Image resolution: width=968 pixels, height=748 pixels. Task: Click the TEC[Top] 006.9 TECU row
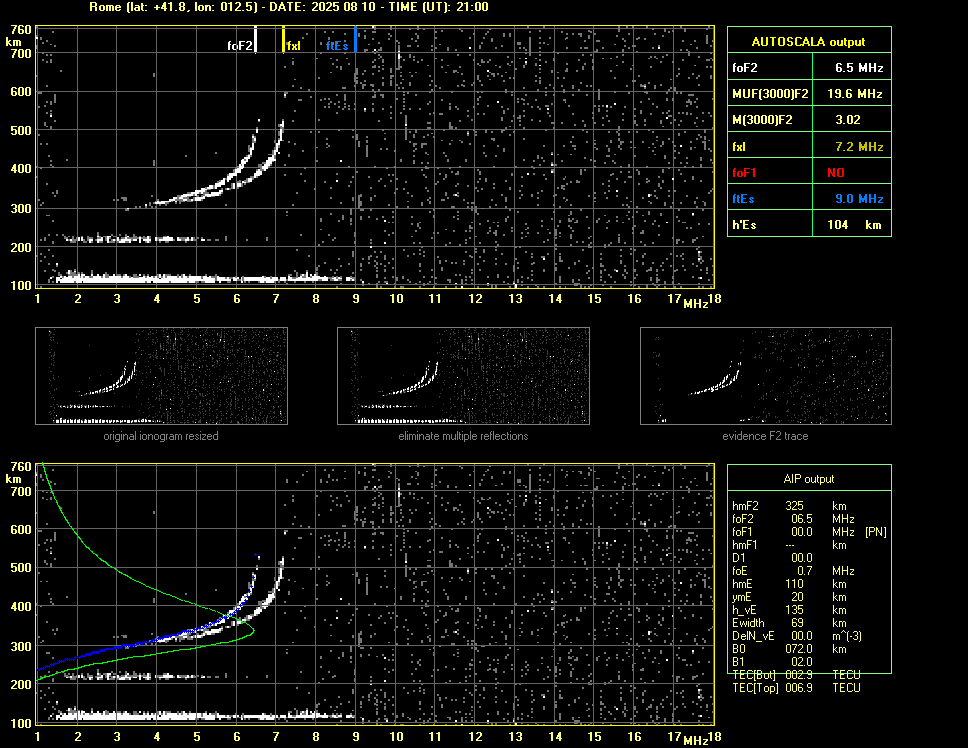[796, 688]
